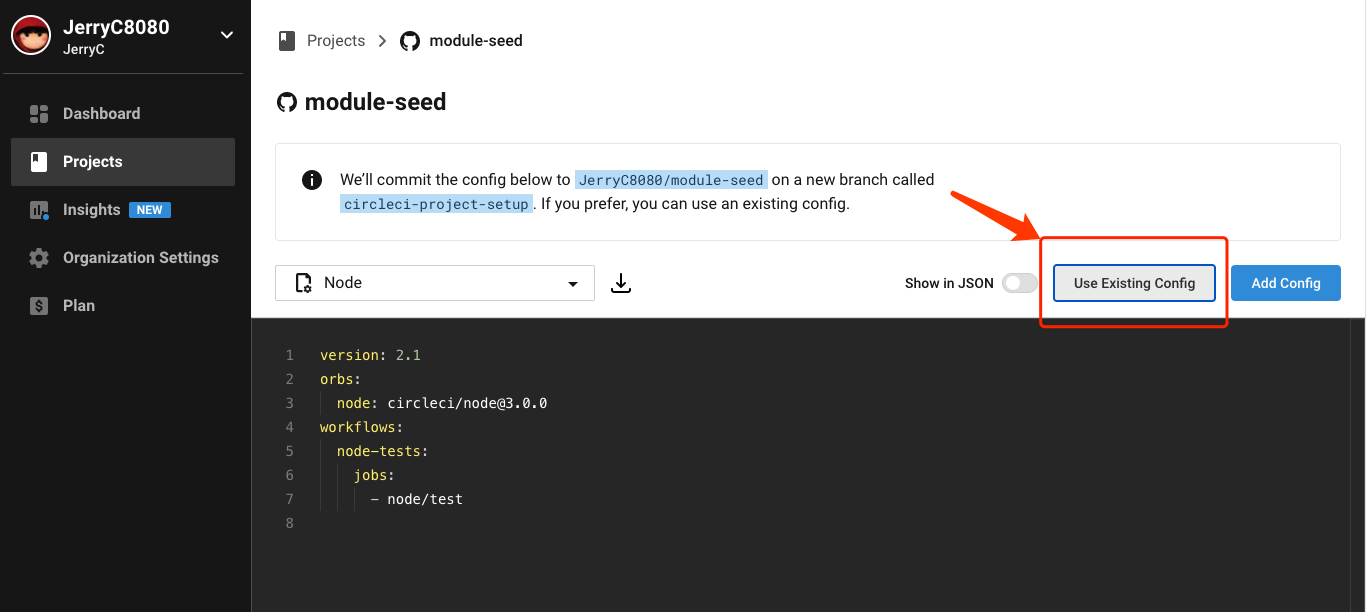Click the GitHub icon in breadcrumb
Screen dimensions: 1366x612
pyautogui.click(x=410, y=41)
